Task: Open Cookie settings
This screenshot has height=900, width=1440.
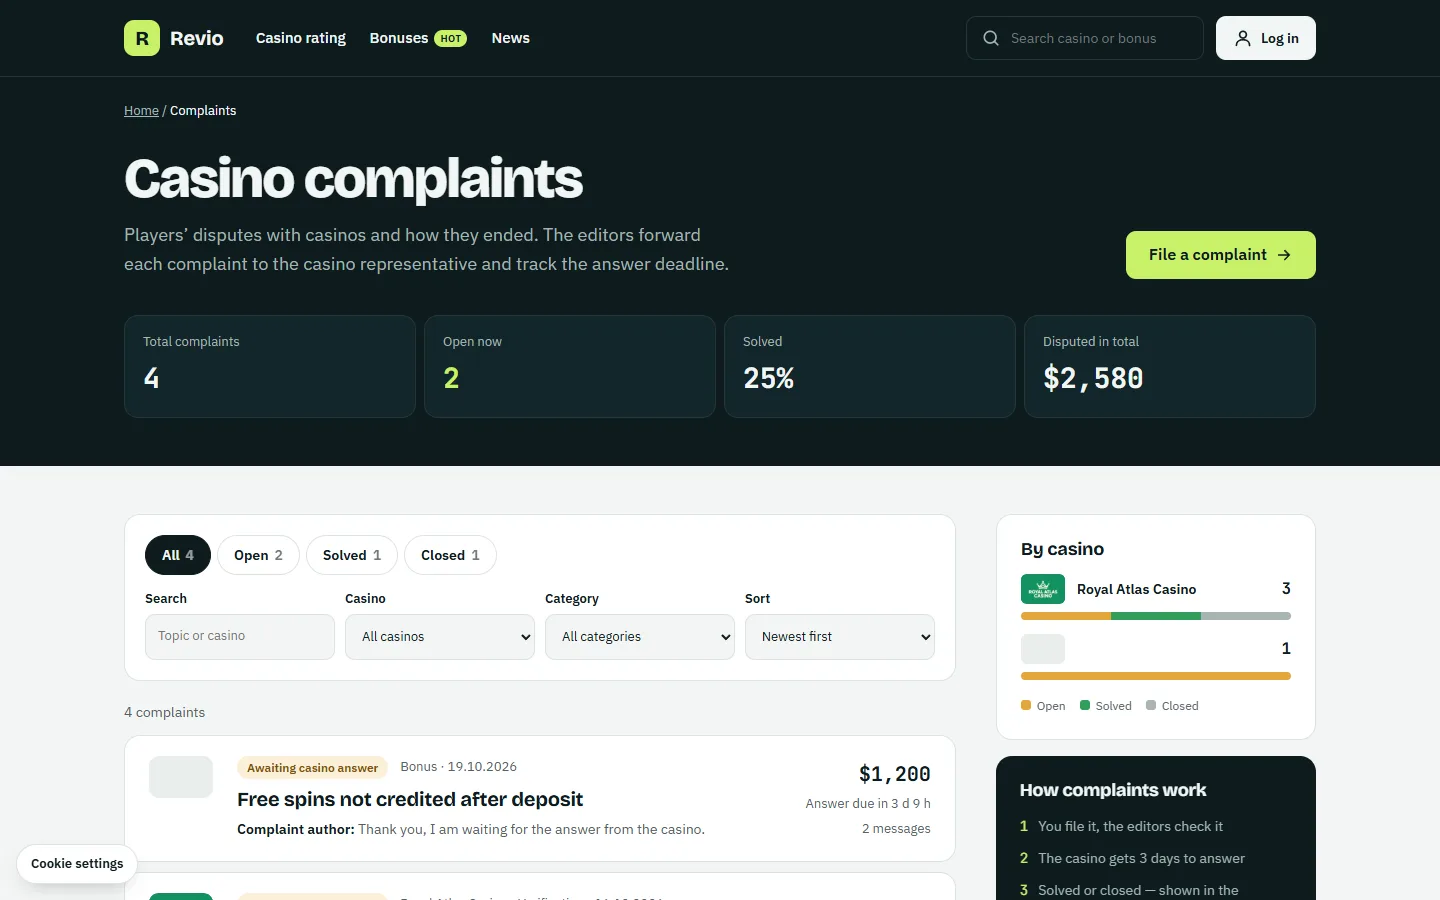Action: click(x=77, y=864)
